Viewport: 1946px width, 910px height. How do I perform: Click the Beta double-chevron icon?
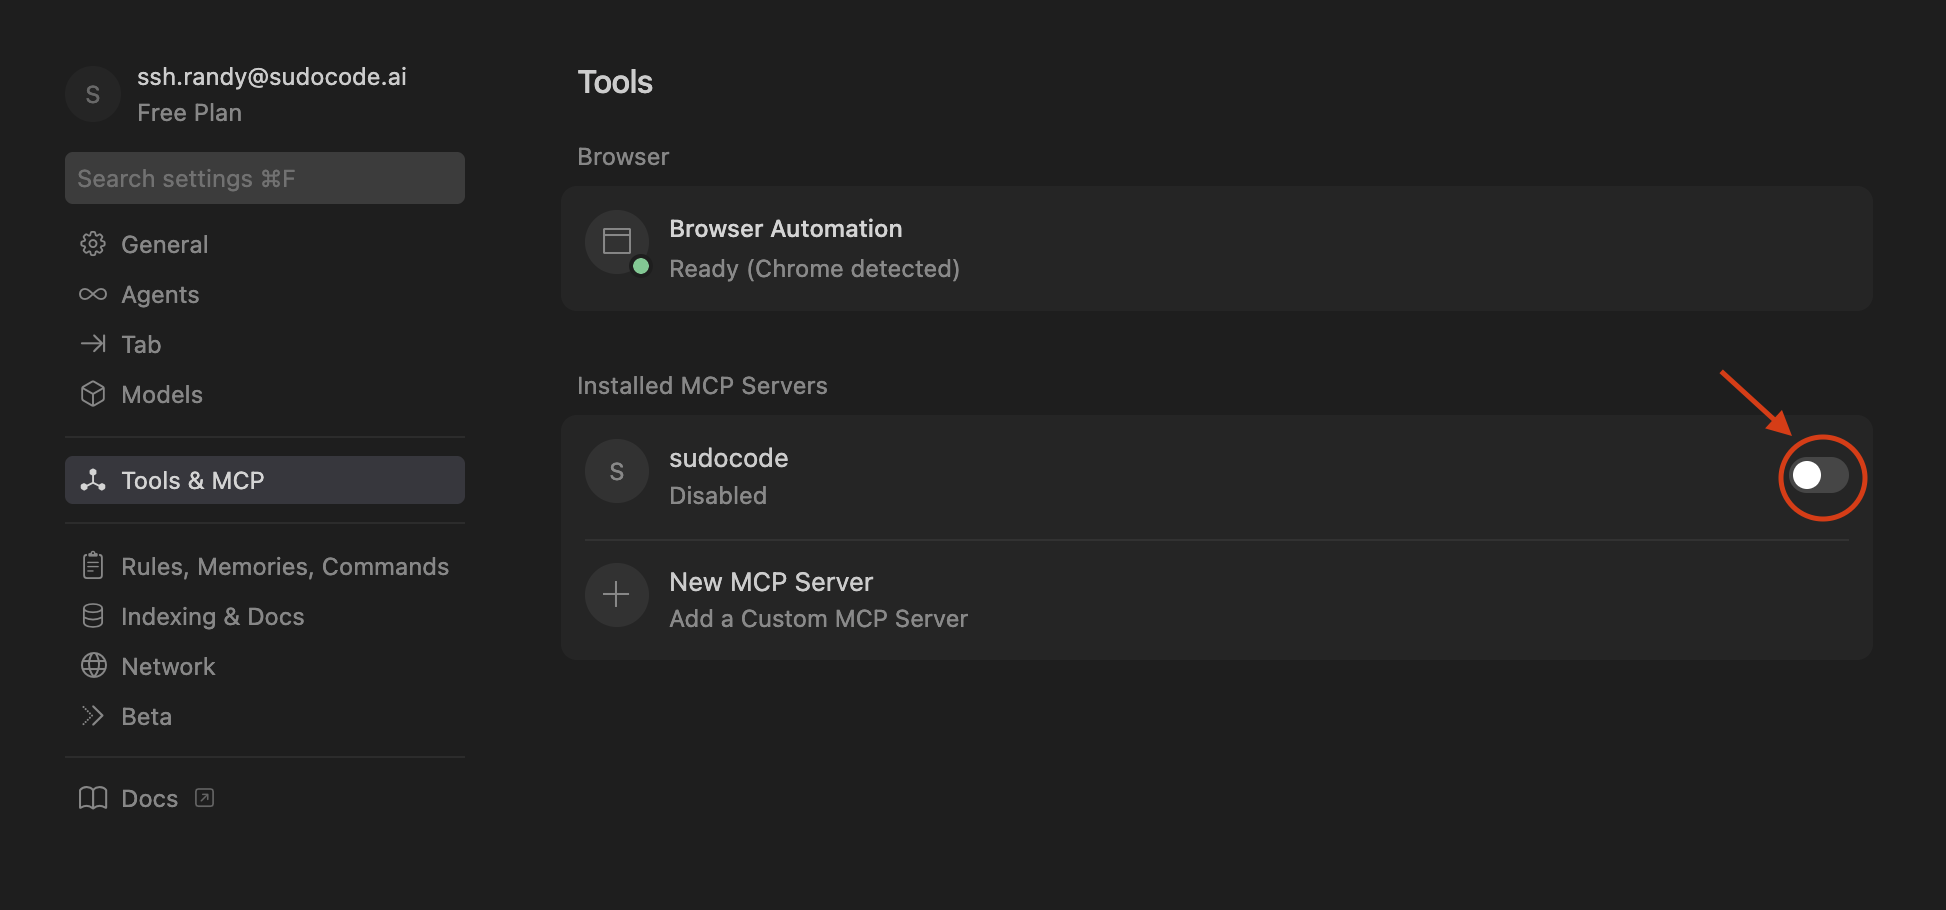[92, 716]
